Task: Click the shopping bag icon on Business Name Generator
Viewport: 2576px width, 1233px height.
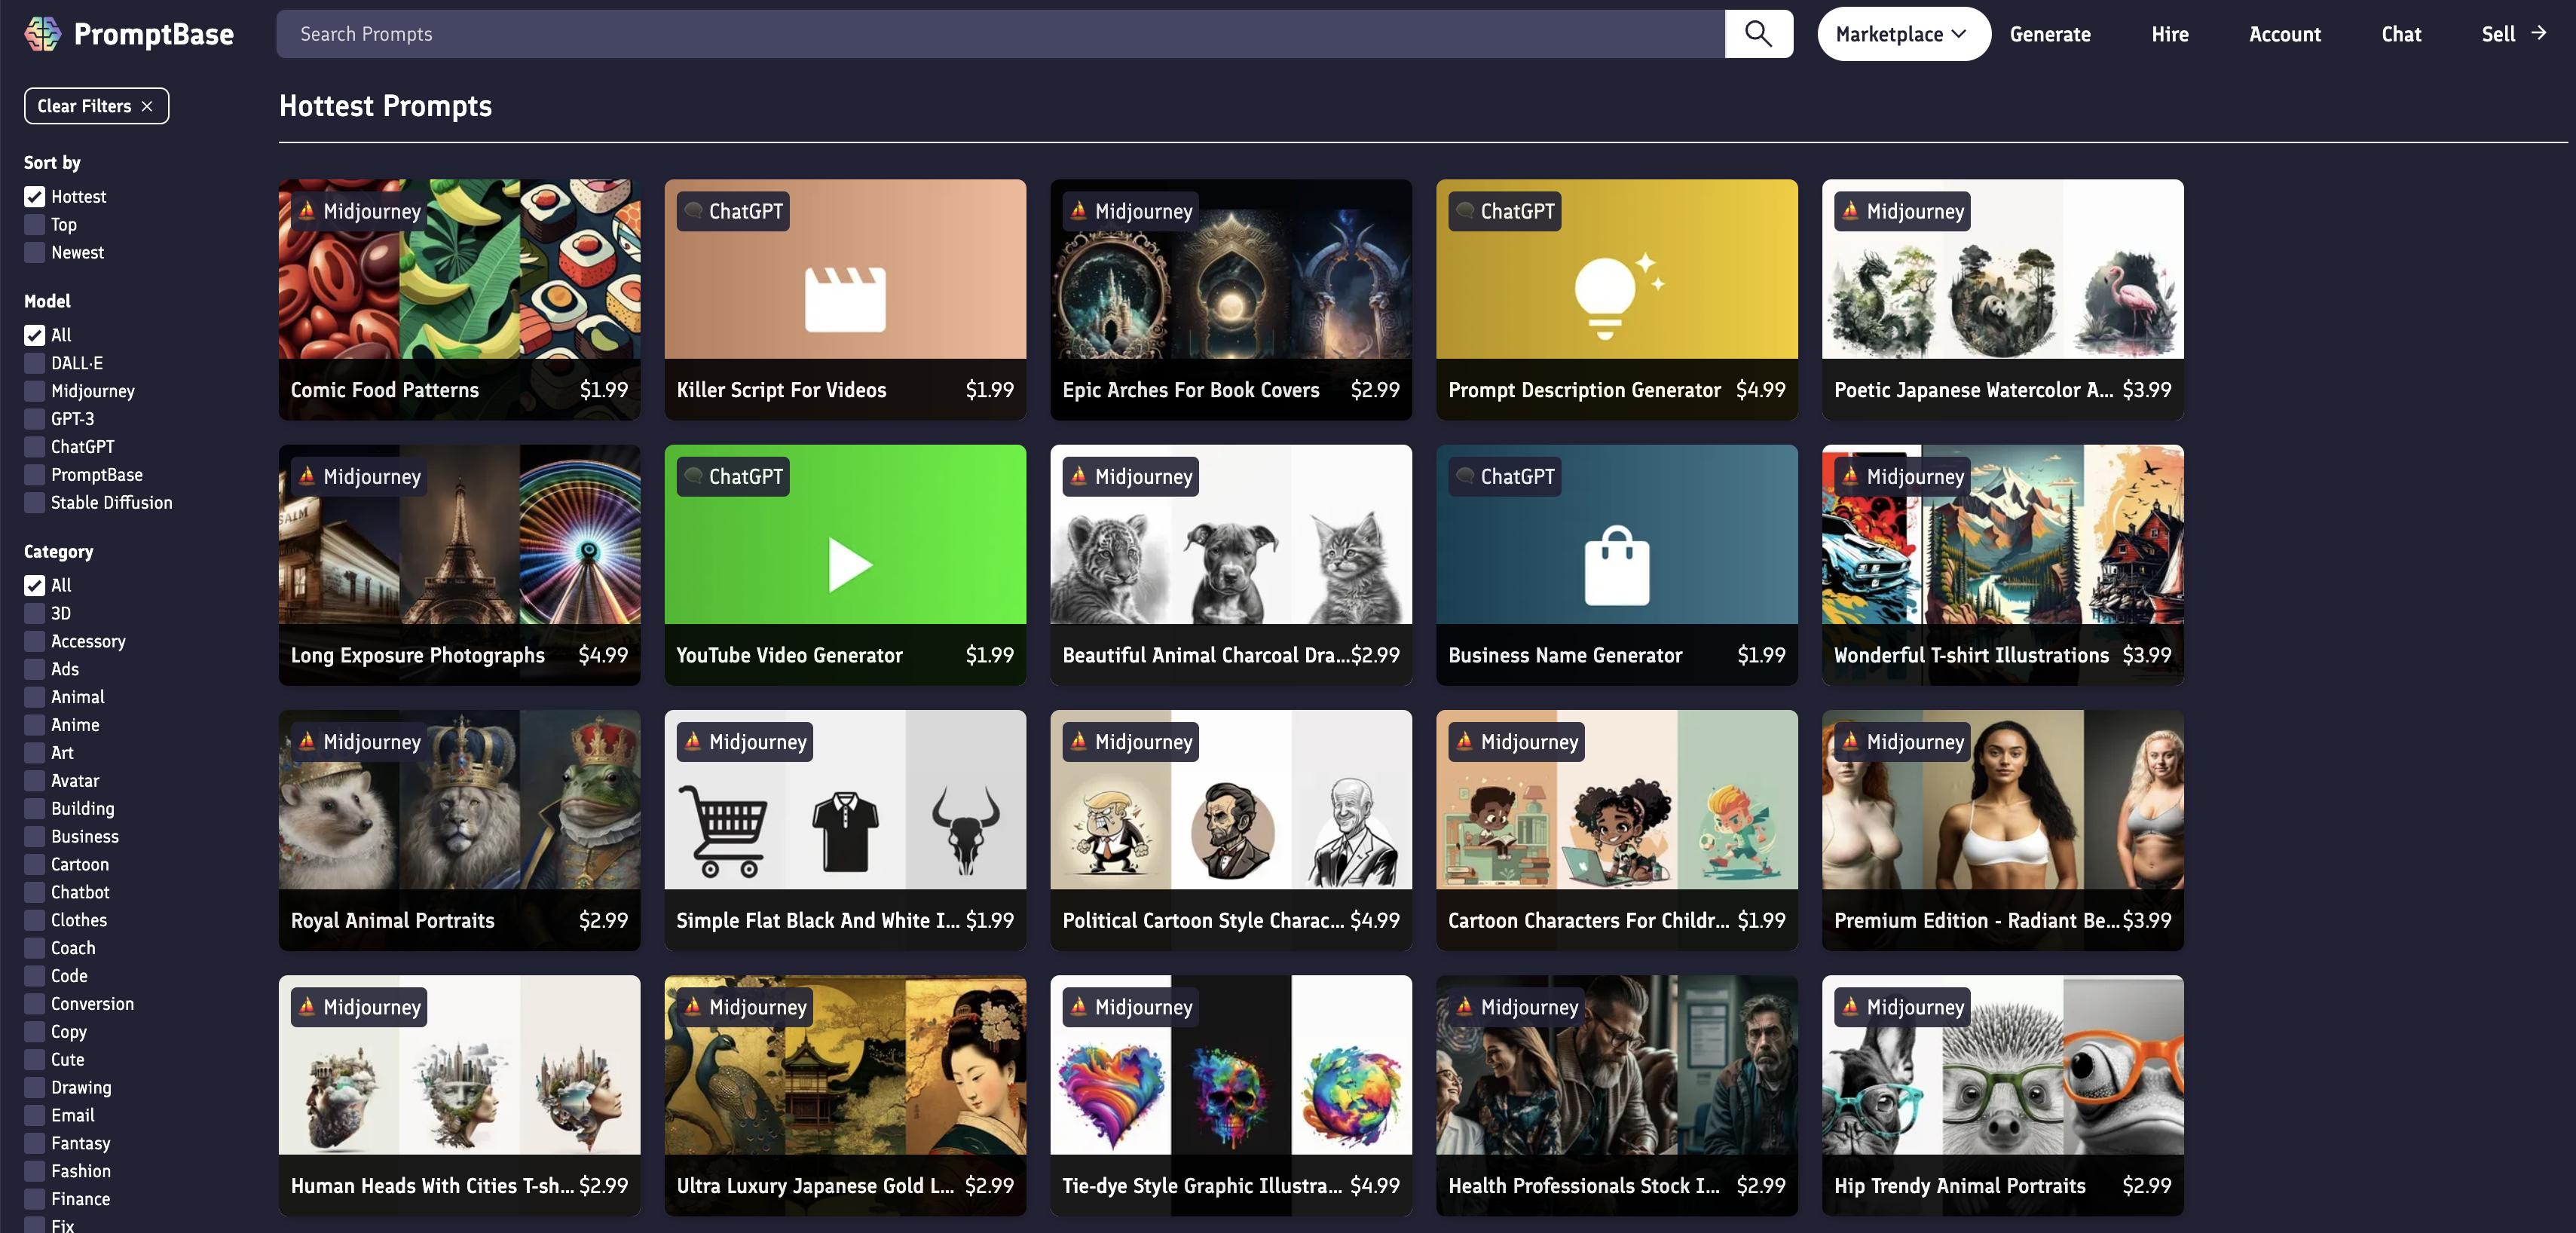Action: pyautogui.click(x=1616, y=566)
